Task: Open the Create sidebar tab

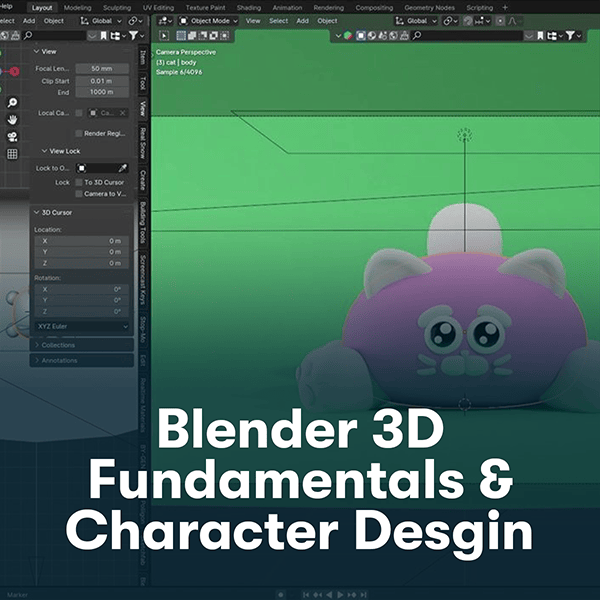Action: (x=143, y=180)
